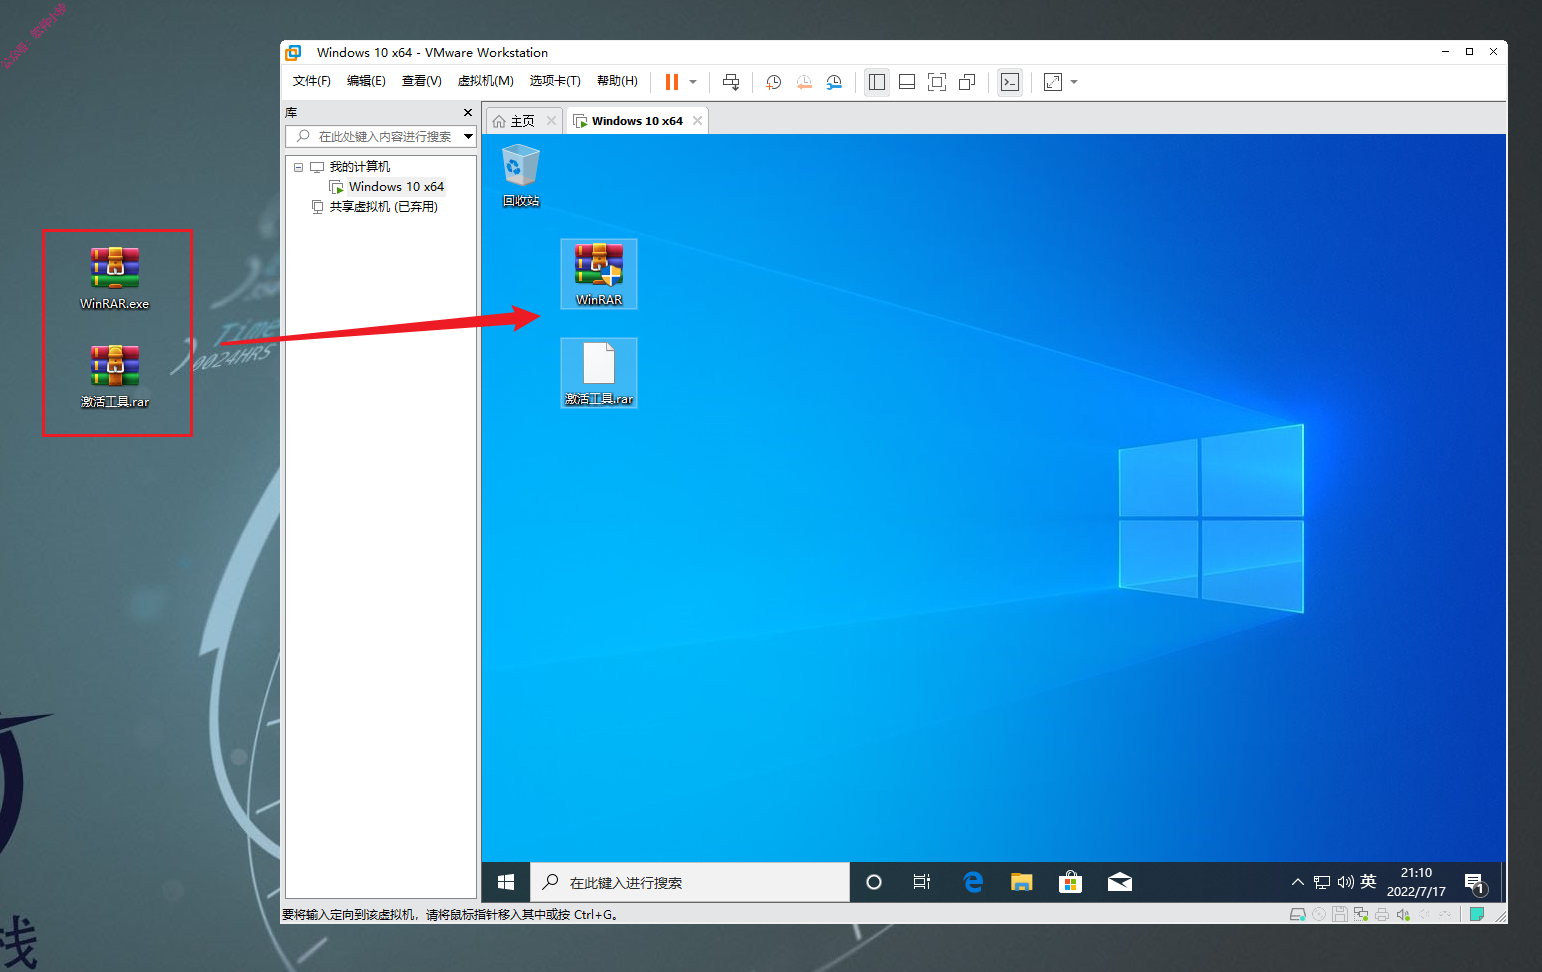Take a snapshot of this virtual machine

point(773,82)
